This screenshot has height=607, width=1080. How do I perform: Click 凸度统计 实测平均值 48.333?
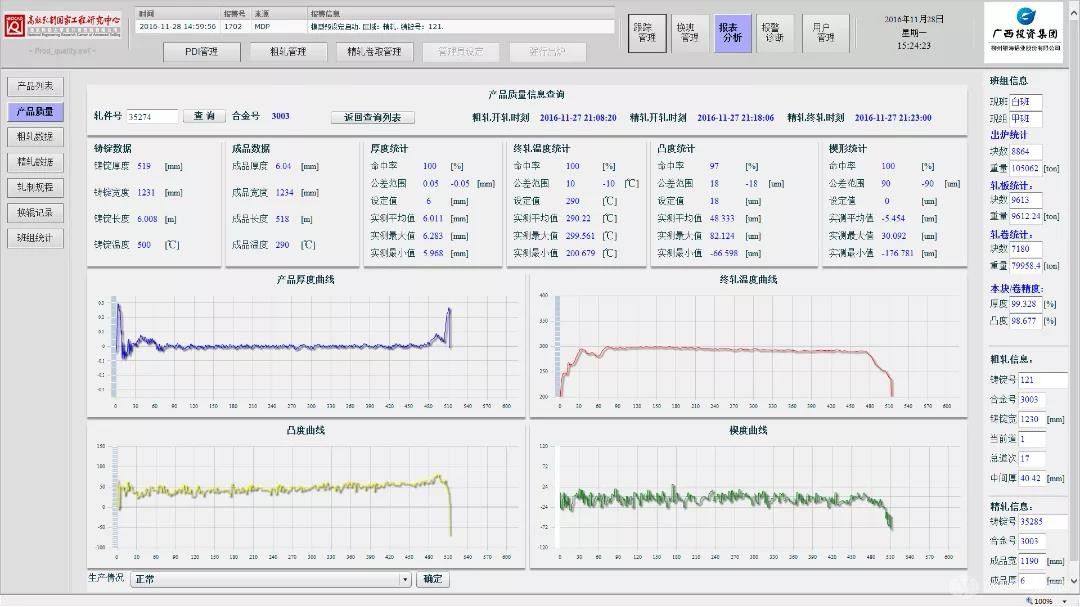tap(722, 218)
